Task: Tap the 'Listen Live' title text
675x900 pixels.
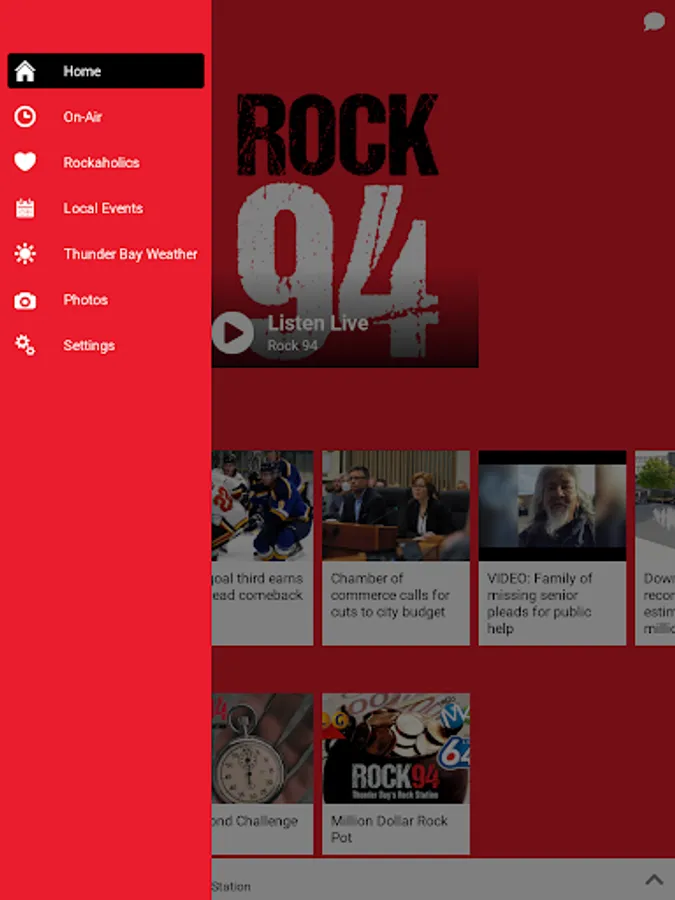Action: [x=318, y=323]
